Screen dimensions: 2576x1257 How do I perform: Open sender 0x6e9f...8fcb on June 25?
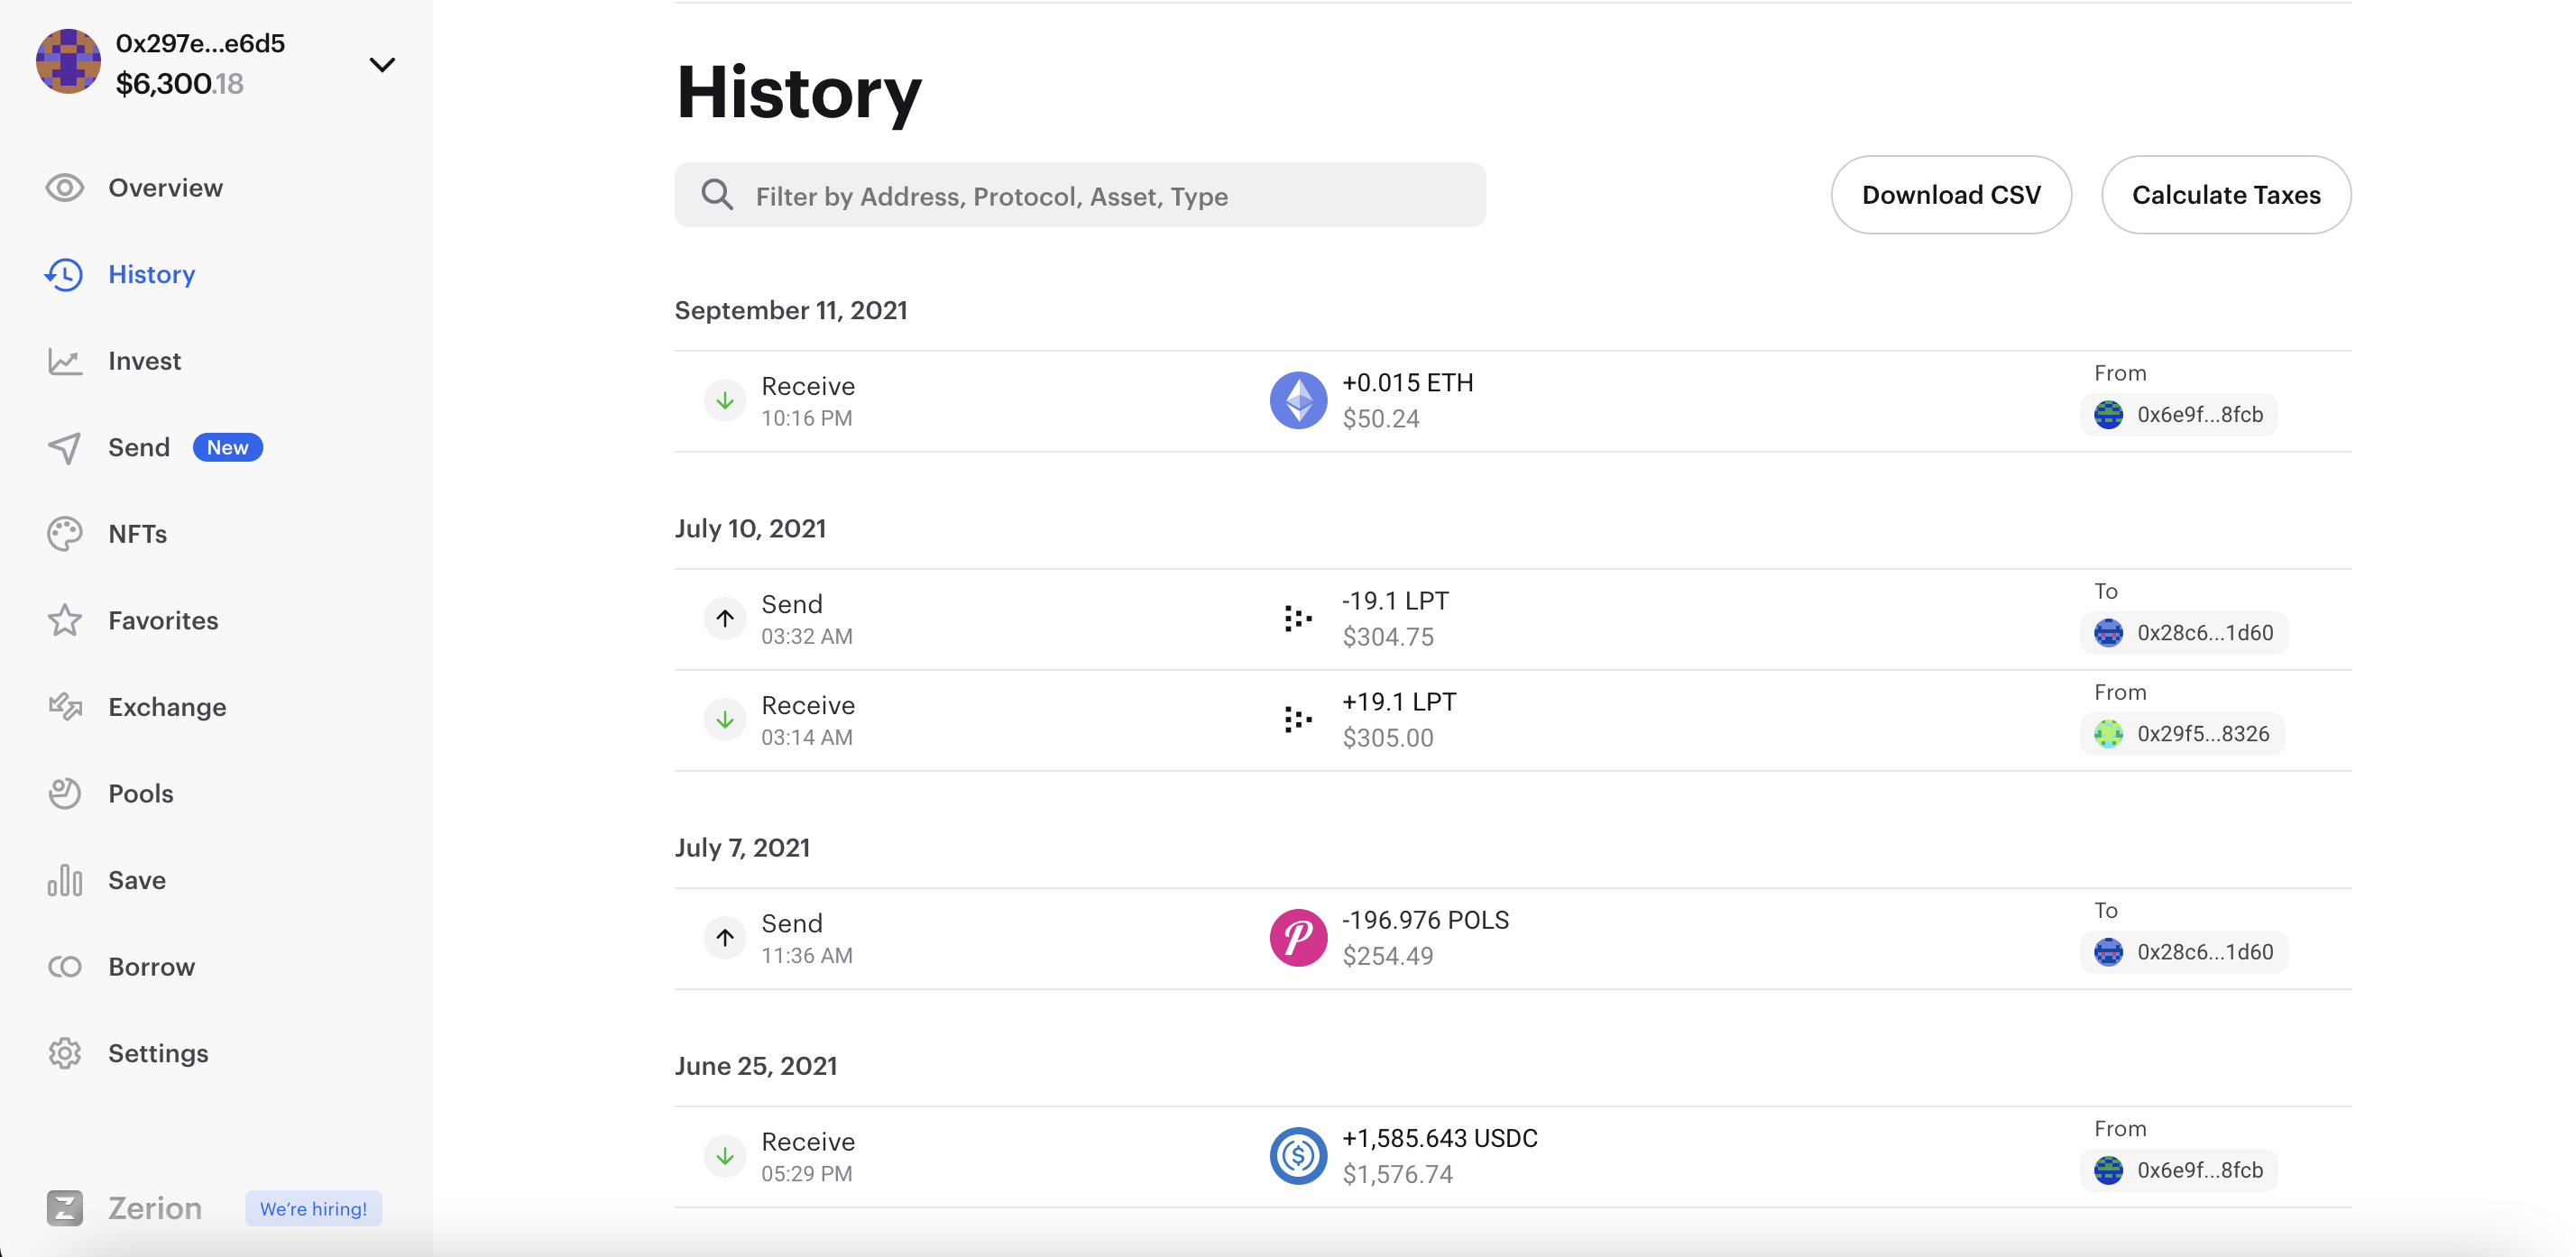(x=2179, y=1170)
